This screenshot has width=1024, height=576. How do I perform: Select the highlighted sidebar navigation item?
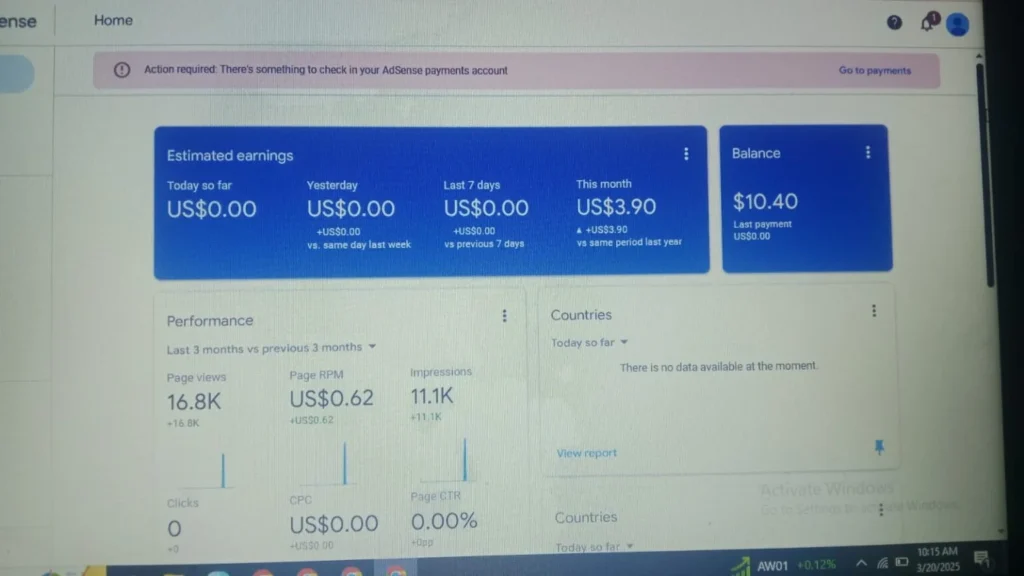(x=16, y=75)
